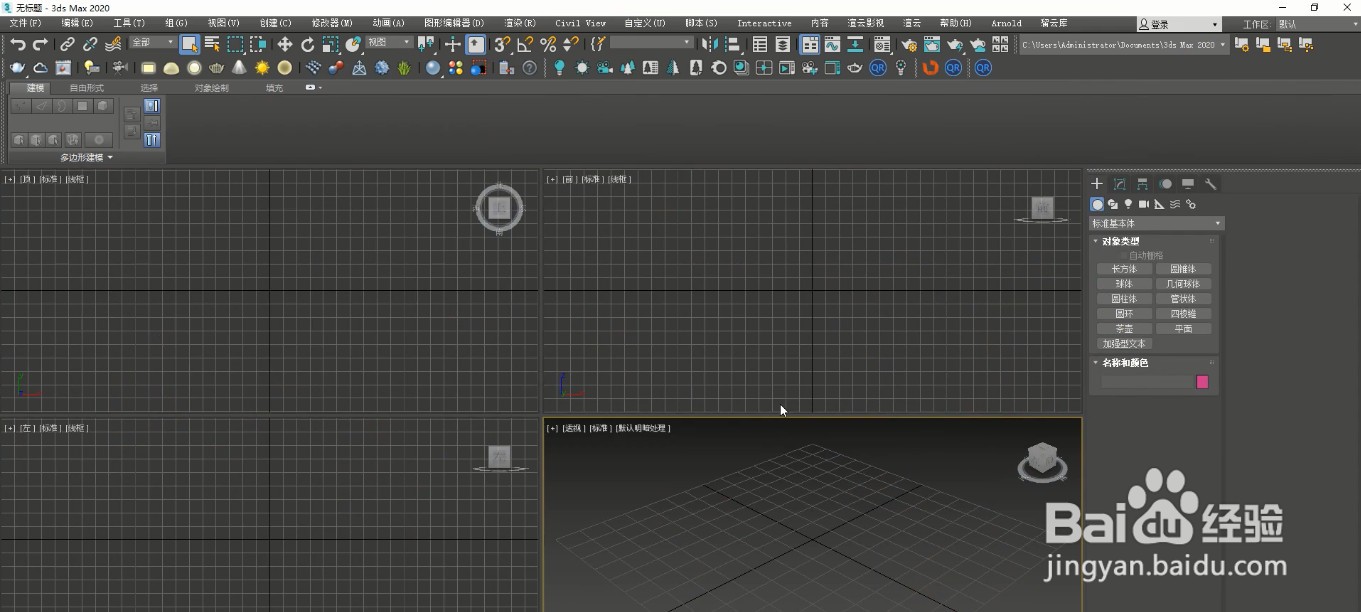Toggle the Angle Snap button
Viewport: 1361px width, 612px height.
pos(525,44)
